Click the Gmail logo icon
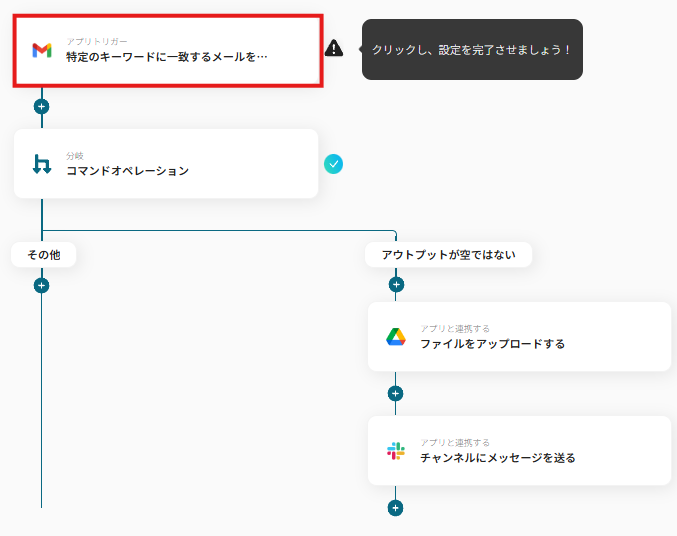Viewport: 677px width, 536px height. [x=42, y=51]
